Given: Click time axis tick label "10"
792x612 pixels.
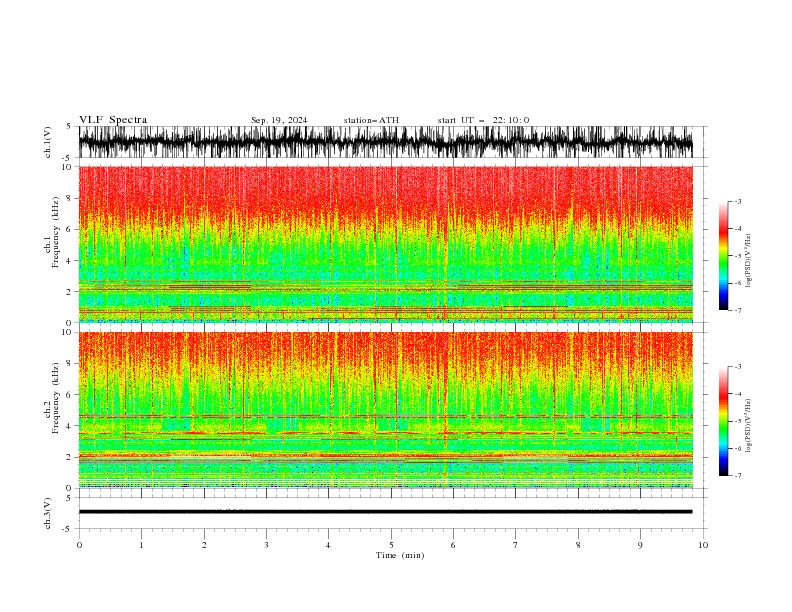Looking at the screenshot, I should pos(703,545).
